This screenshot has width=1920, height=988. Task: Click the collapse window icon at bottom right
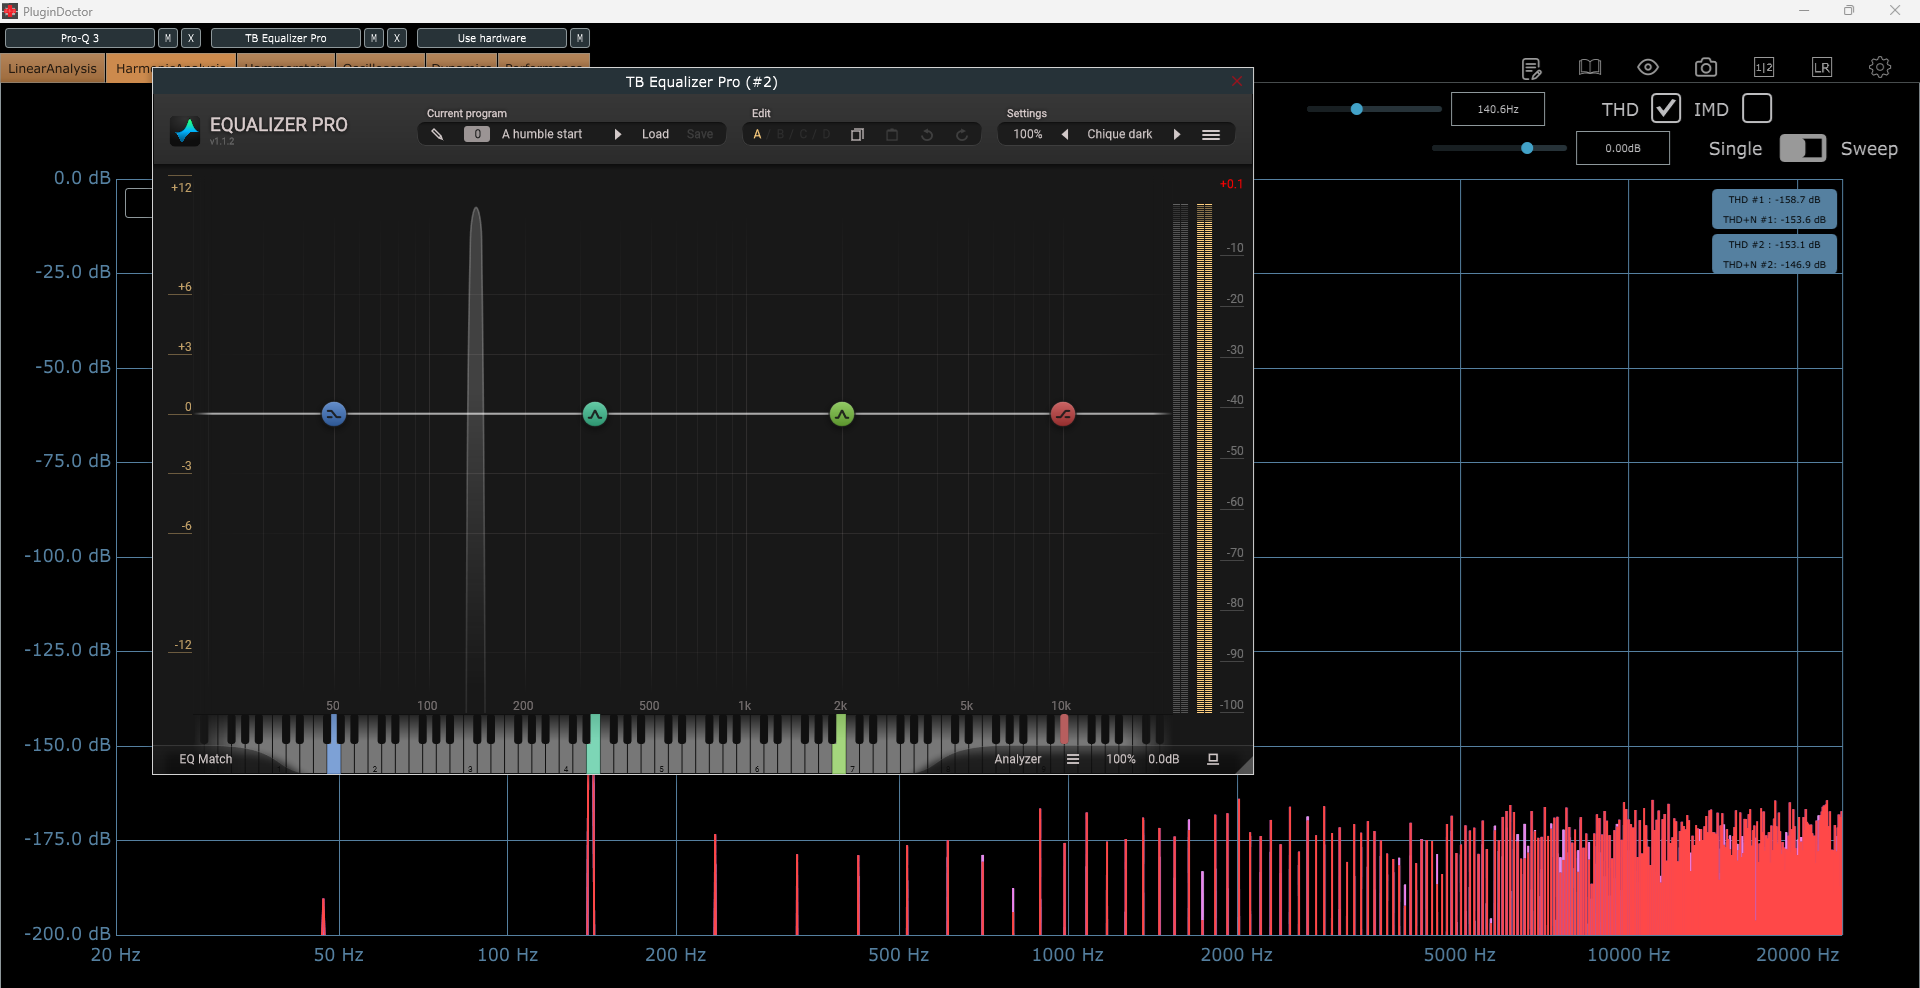point(1213,759)
